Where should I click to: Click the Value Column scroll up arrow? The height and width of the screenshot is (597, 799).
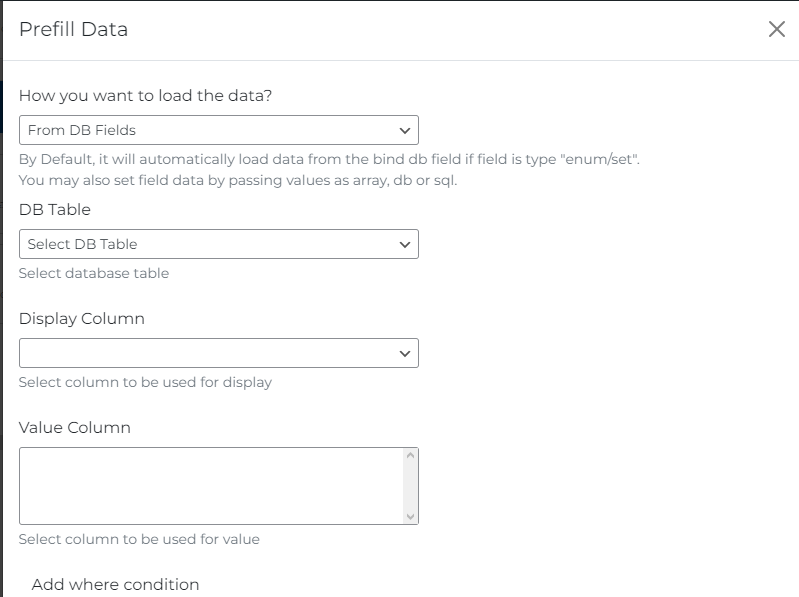pyautogui.click(x=410, y=455)
